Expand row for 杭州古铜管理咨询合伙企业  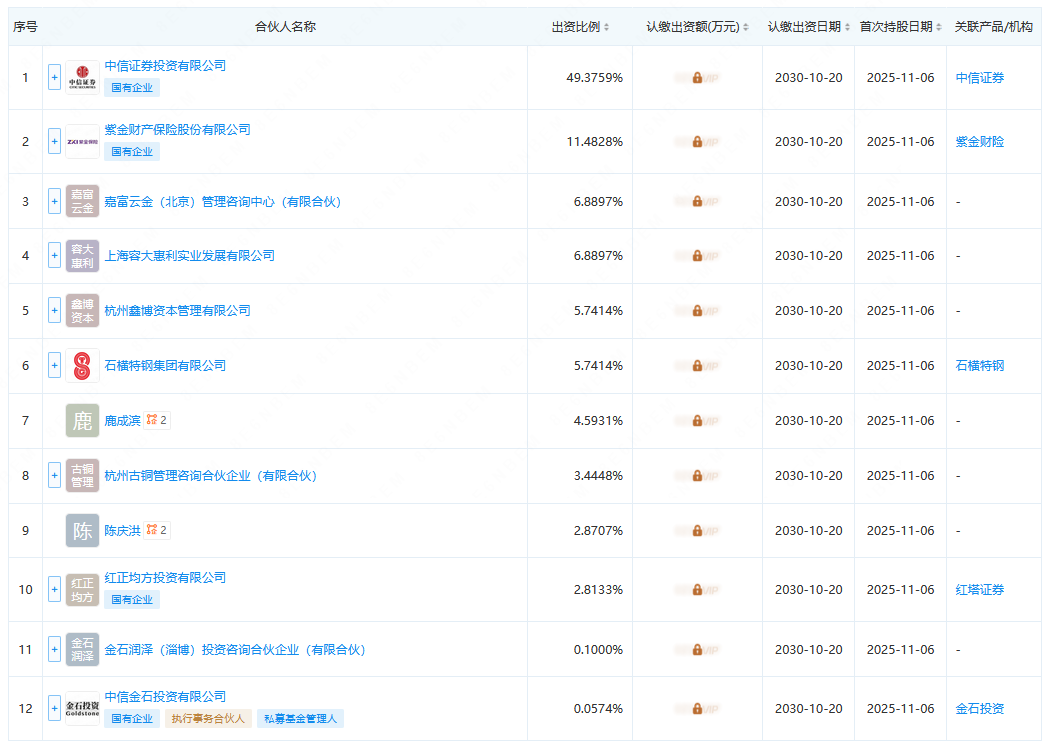(x=54, y=476)
